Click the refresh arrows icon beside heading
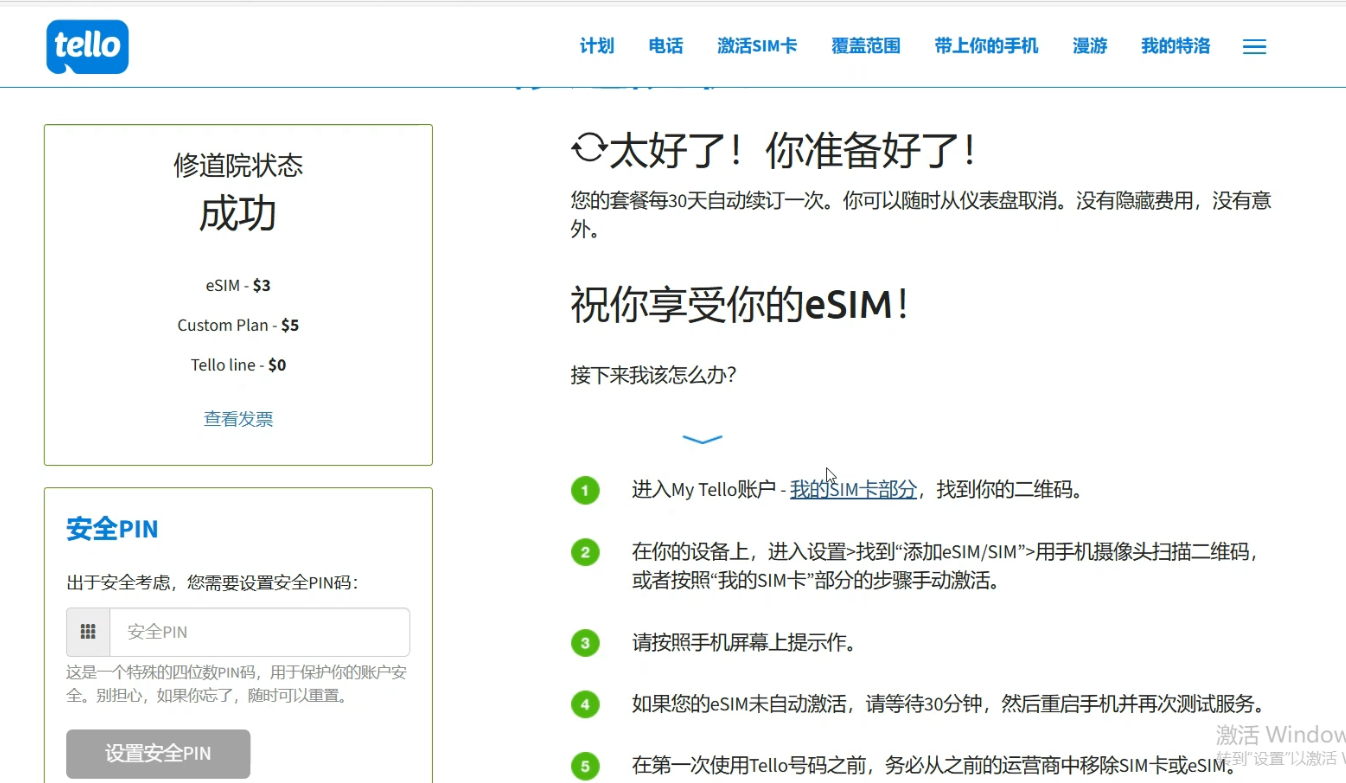Viewport: 1346px width, 783px height. pos(588,149)
